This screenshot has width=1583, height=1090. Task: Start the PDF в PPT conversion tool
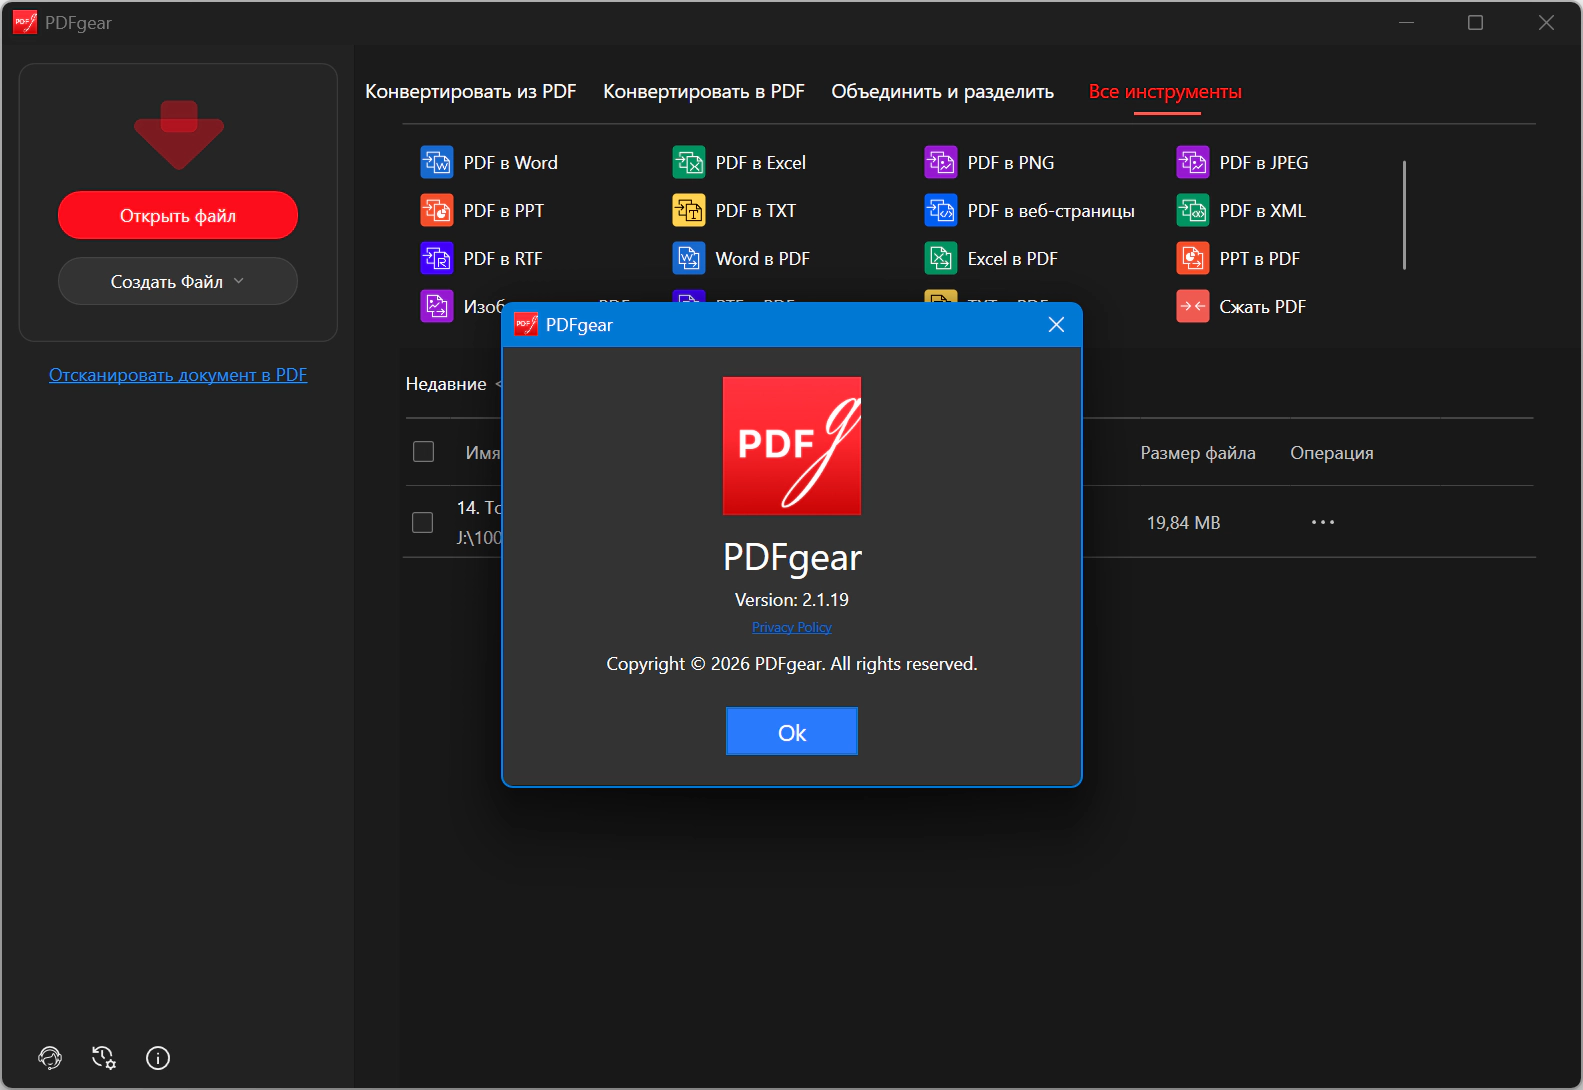(482, 210)
